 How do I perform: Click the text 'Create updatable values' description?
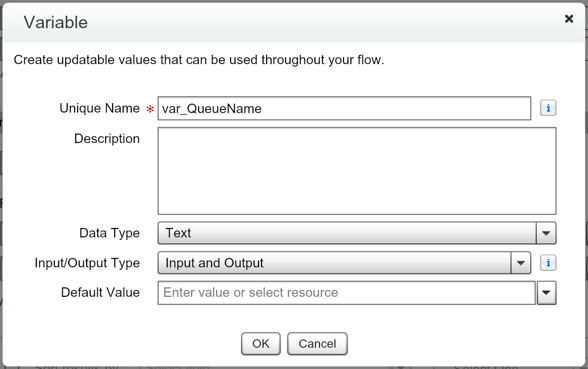coord(199,60)
